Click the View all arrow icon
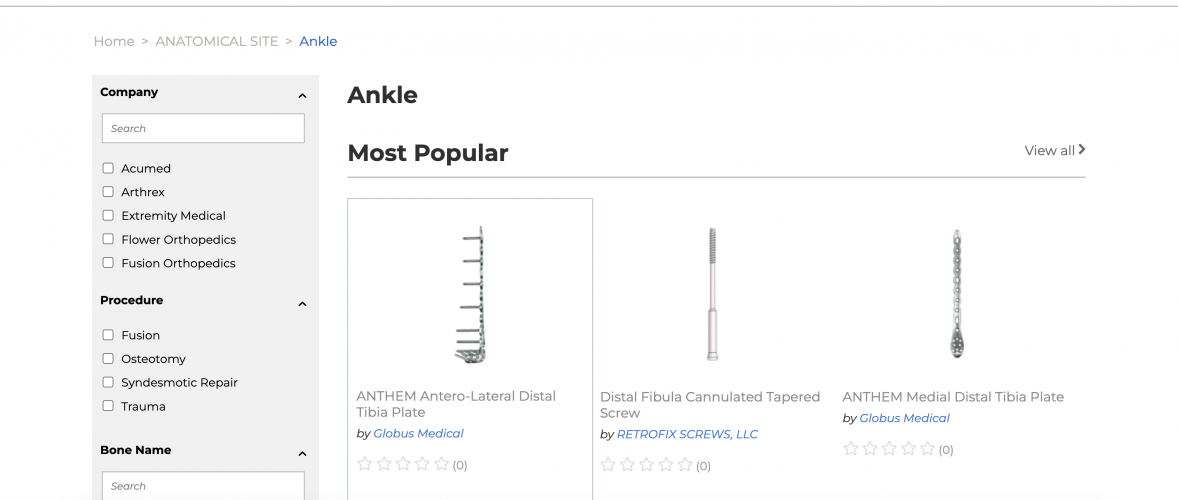This screenshot has width=1178, height=500. click(x=1082, y=150)
